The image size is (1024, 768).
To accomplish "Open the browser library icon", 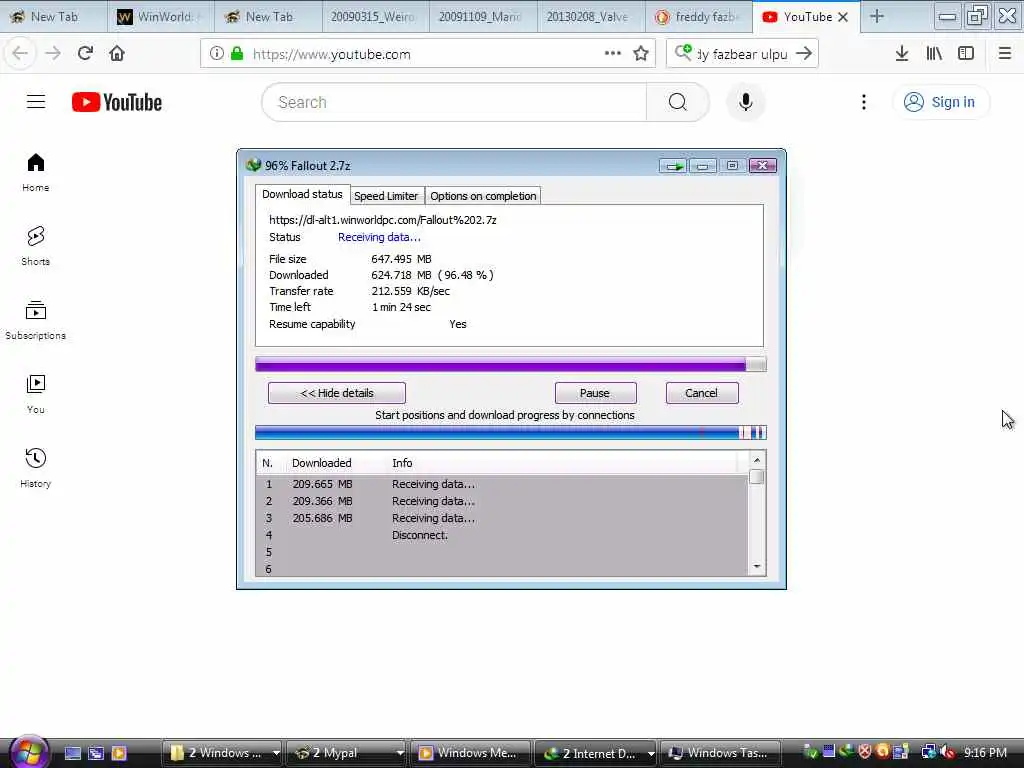I will point(934,54).
